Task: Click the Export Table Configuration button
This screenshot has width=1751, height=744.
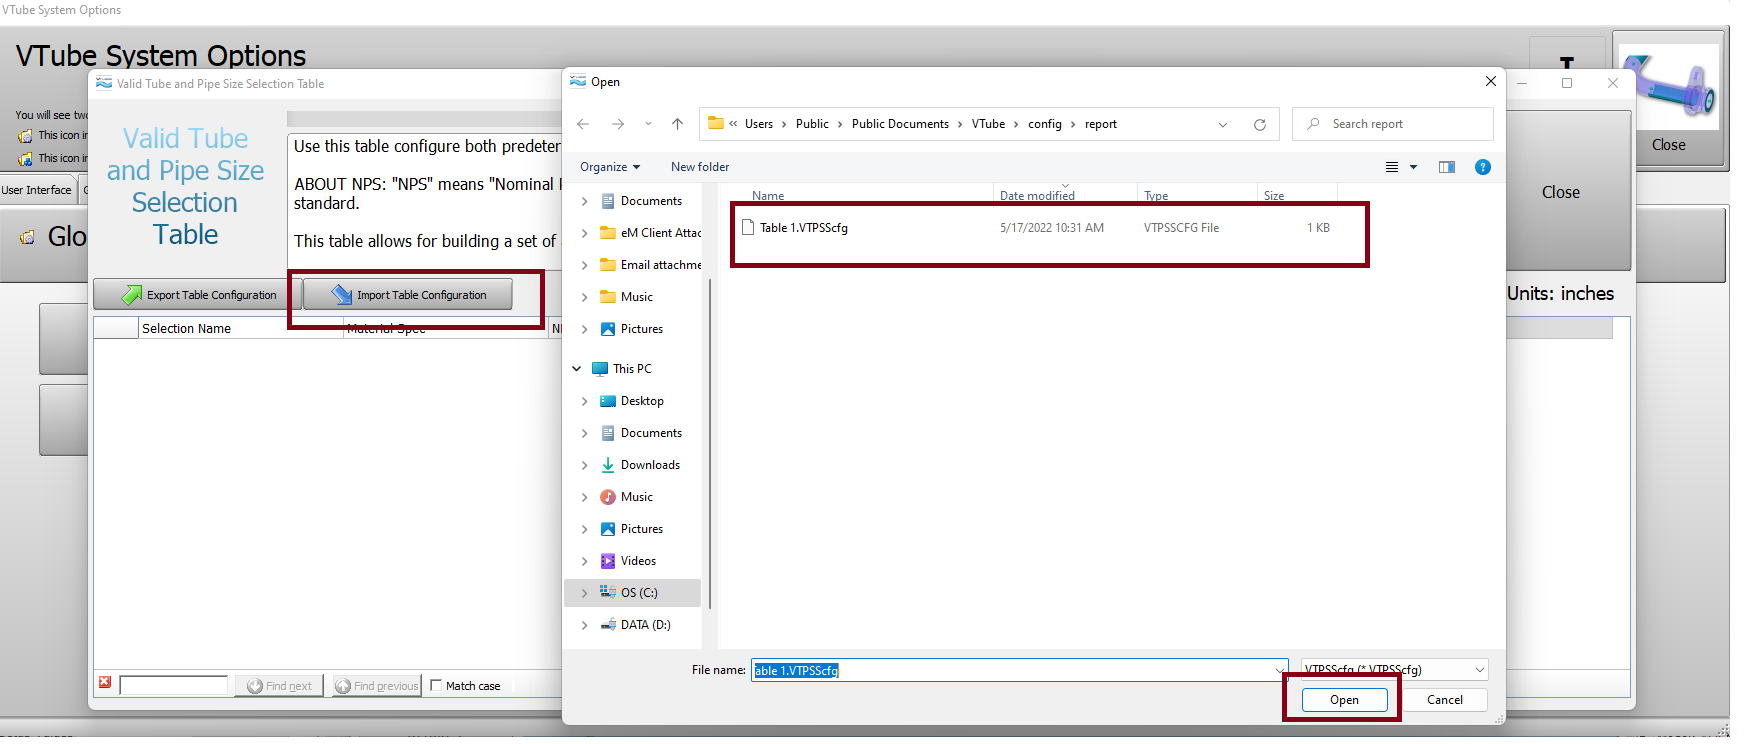Action: click(x=198, y=295)
